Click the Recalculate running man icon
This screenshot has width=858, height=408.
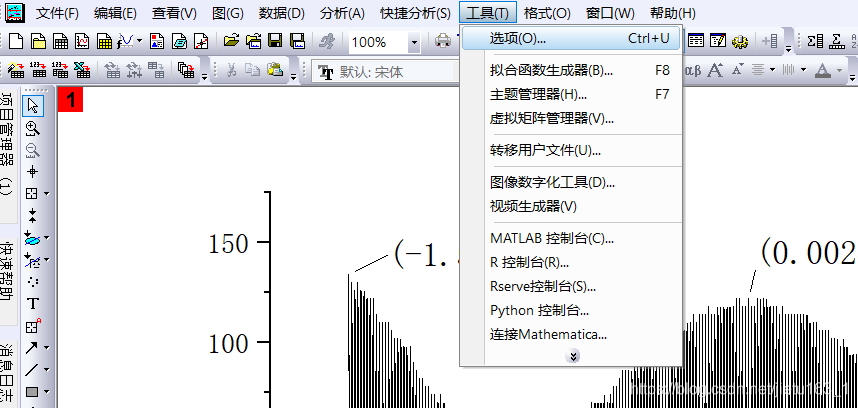(x=327, y=41)
